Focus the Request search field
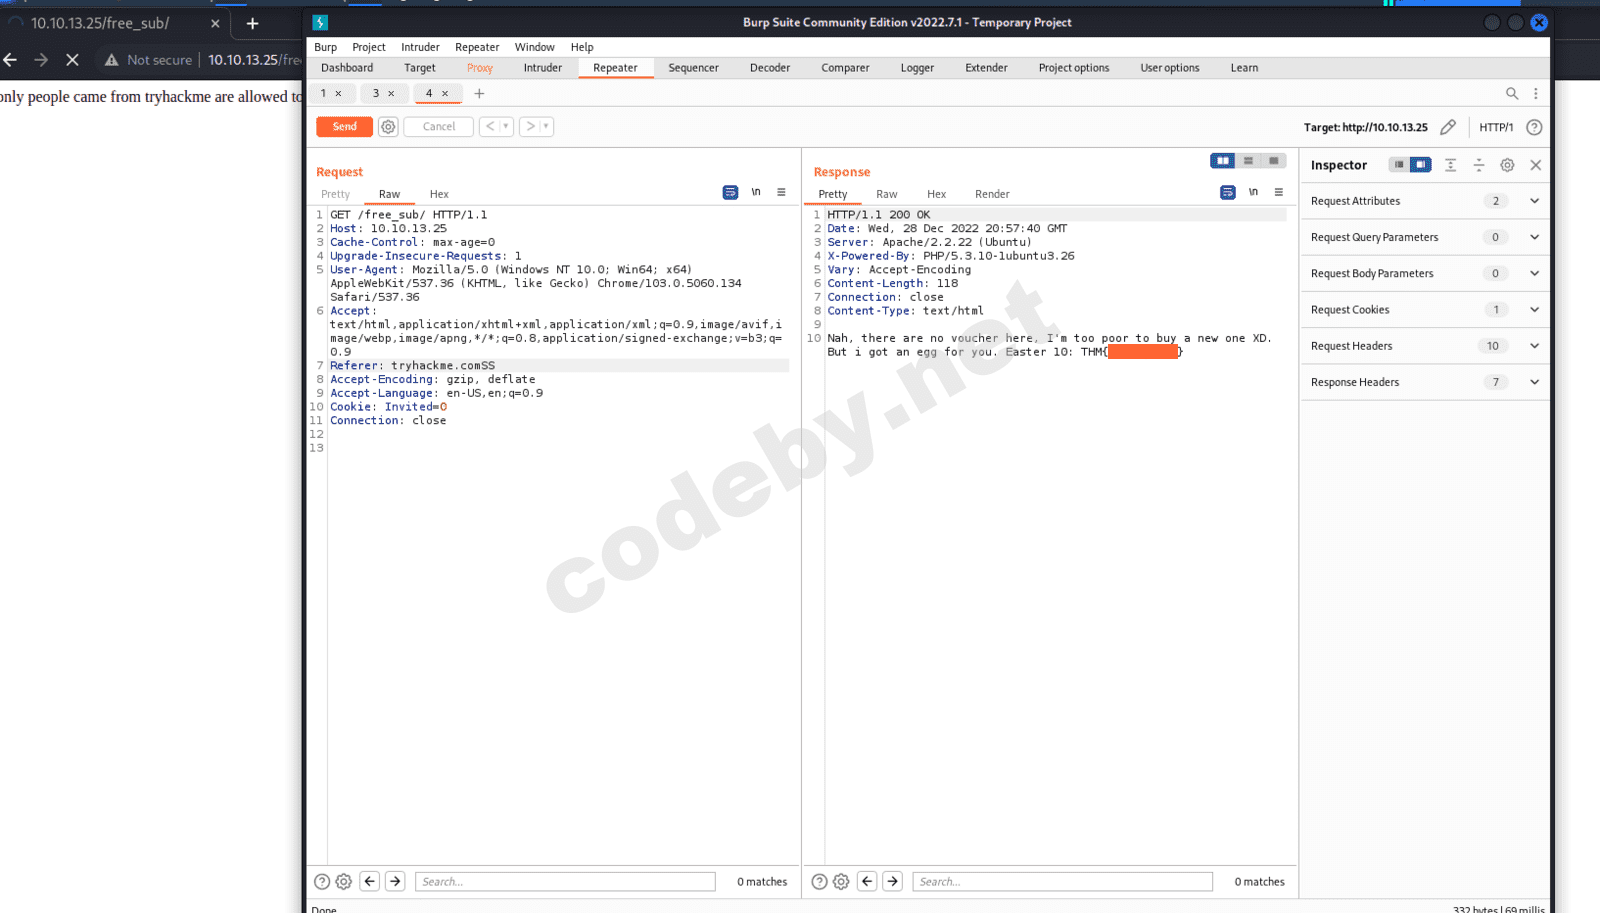The width and height of the screenshot is (1600, 913). pyautogui.click(x=565, y=881)
